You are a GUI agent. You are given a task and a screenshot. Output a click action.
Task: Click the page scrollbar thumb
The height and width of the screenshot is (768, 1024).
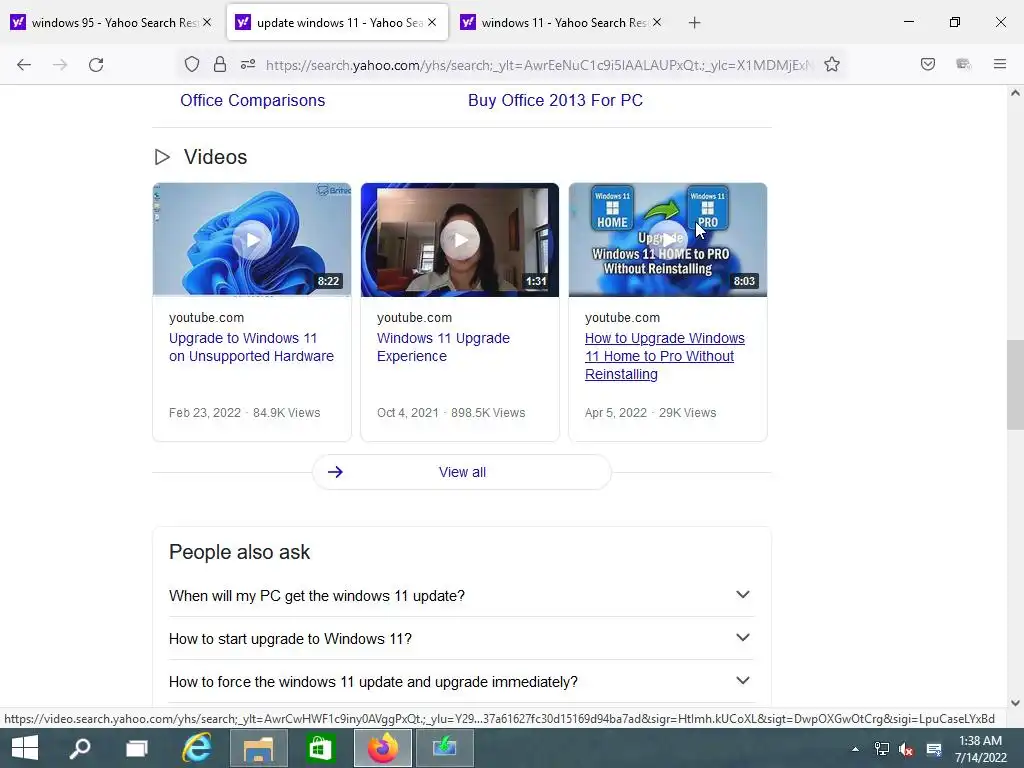click(x=1015, y=385)
